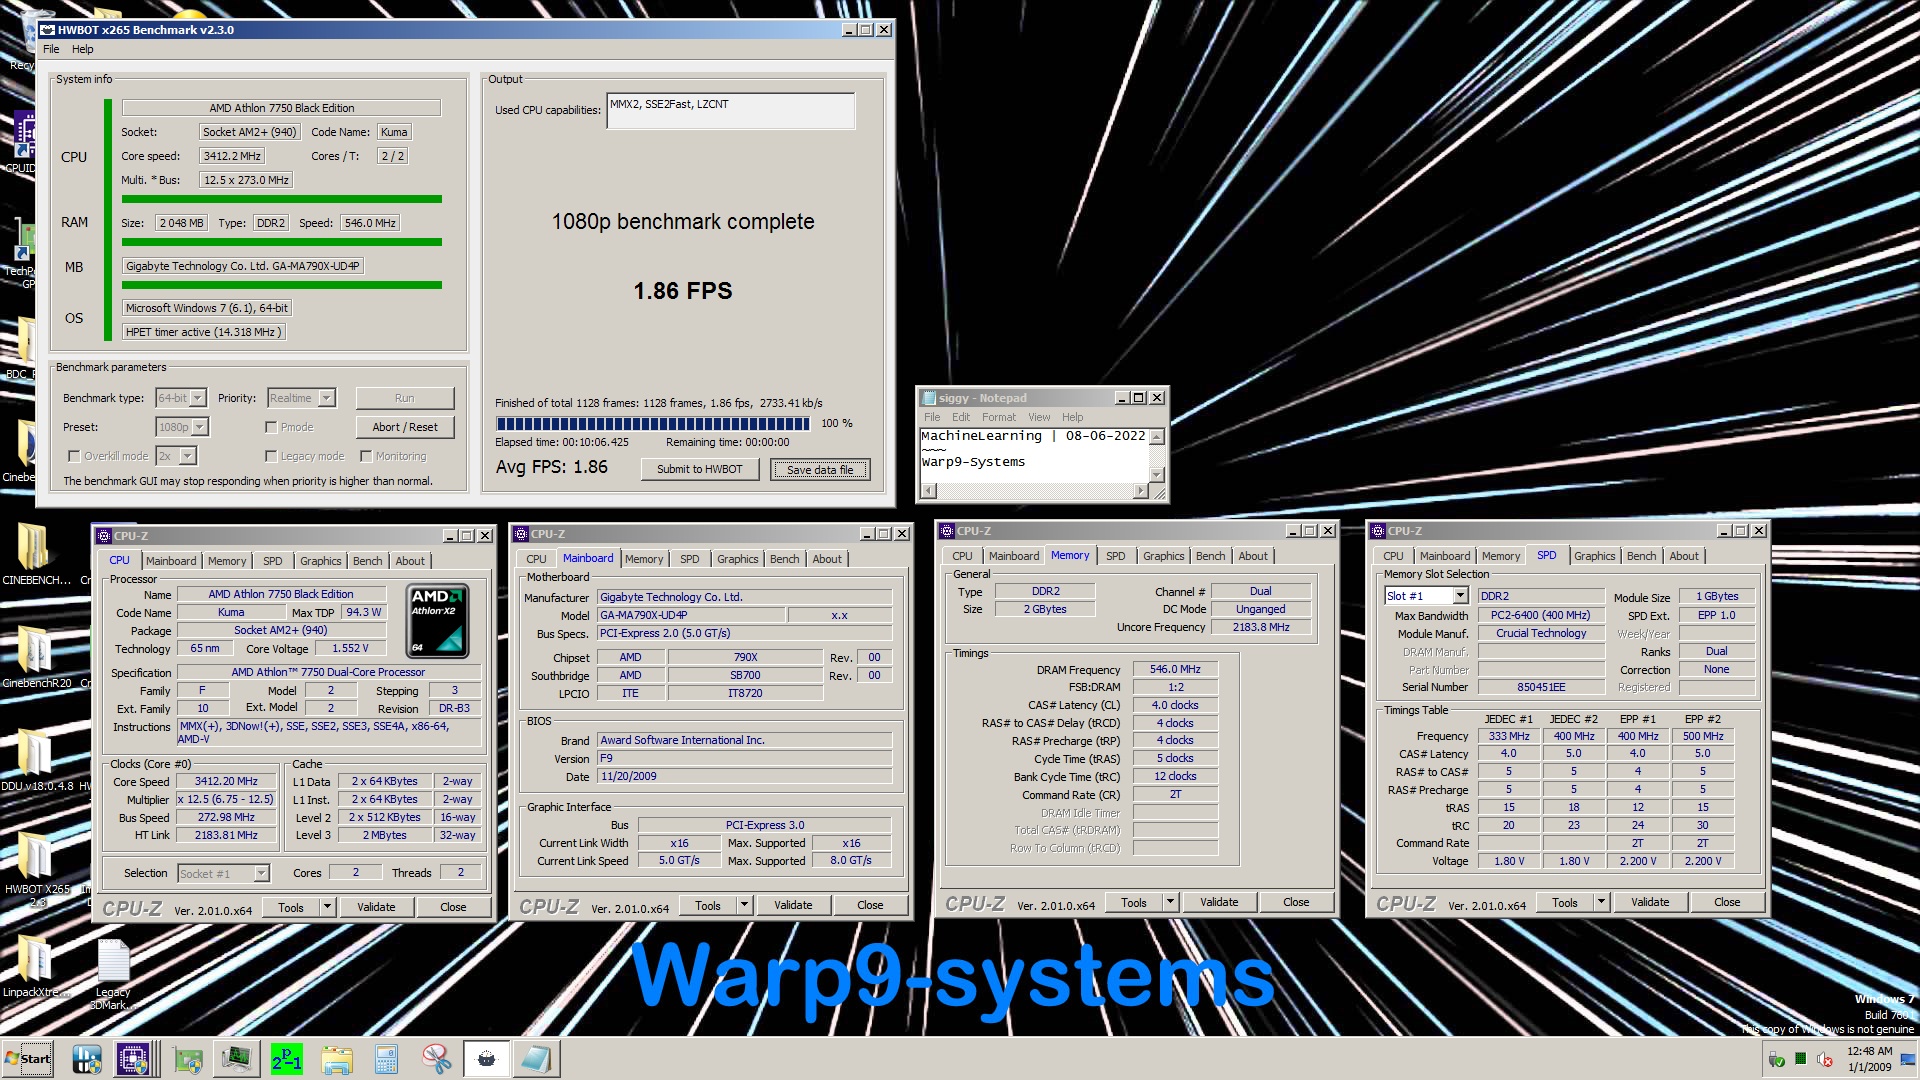Open the taskbar clock showing 12:48 AM
The height and width of the screenshot is (1080, 1920).
click(x=1869, y=1059)
